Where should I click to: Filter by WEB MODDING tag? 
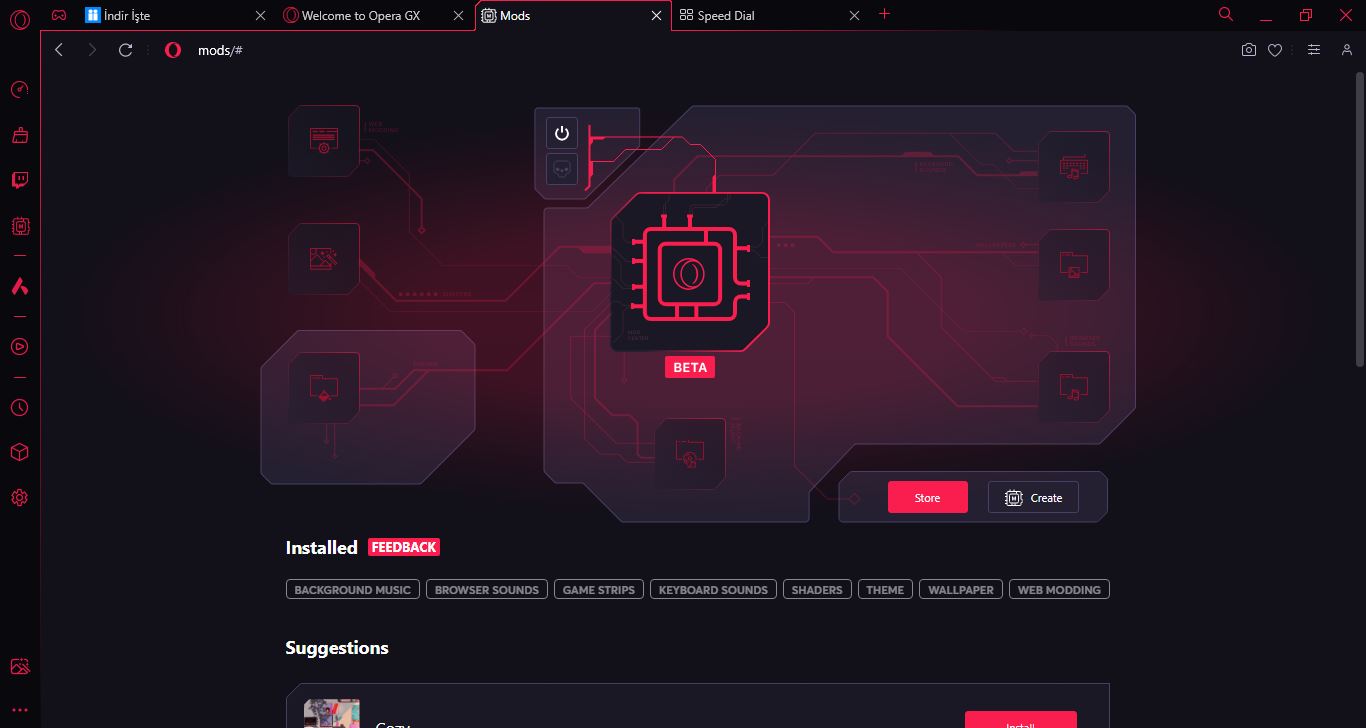[x=1059, y=590]
